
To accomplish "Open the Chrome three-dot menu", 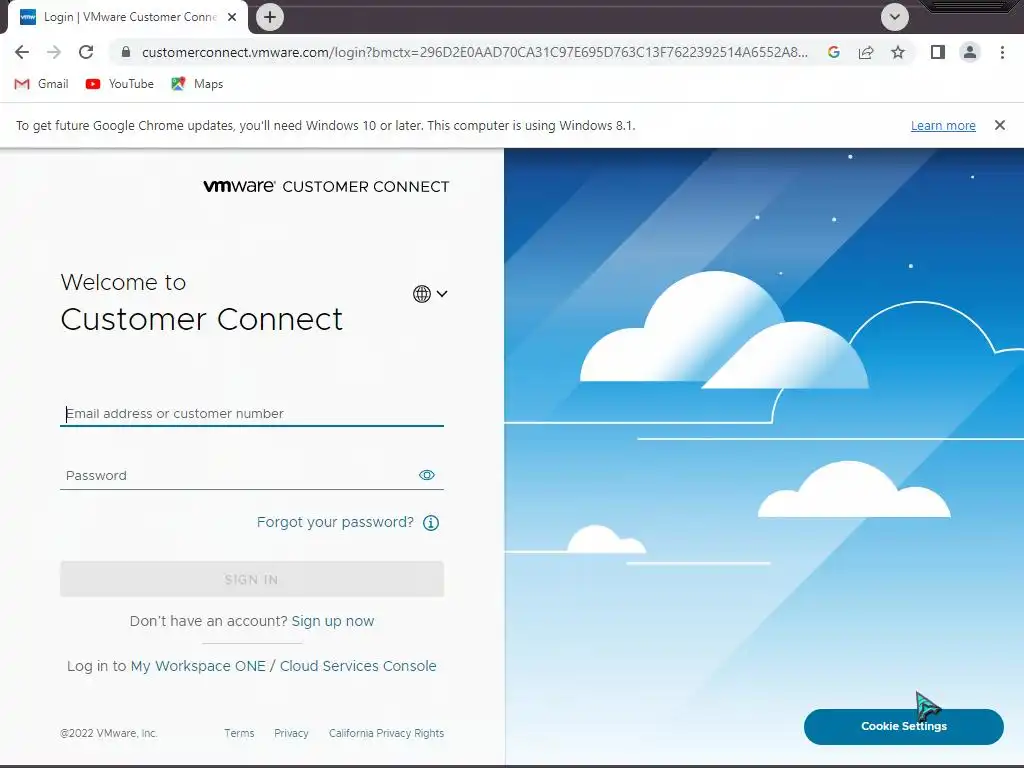I will click(x=1002, y=52).
